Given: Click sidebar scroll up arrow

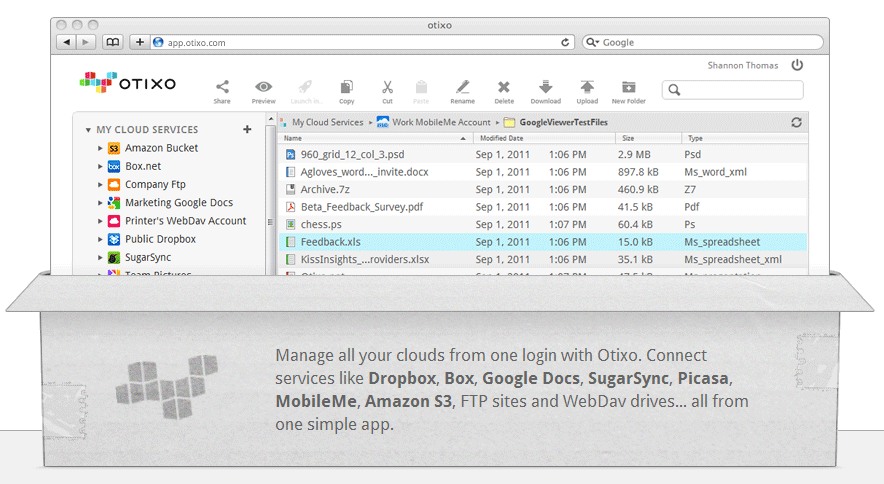Looking at the screenshot, I should pos(271,120).
